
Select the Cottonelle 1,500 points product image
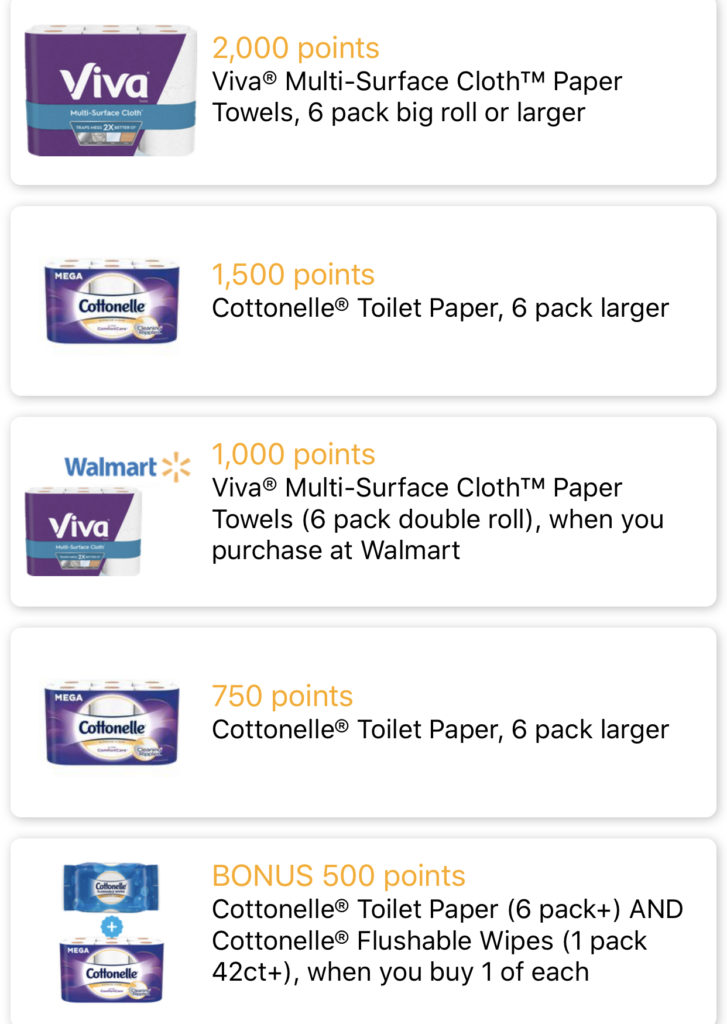coord(112,301)
